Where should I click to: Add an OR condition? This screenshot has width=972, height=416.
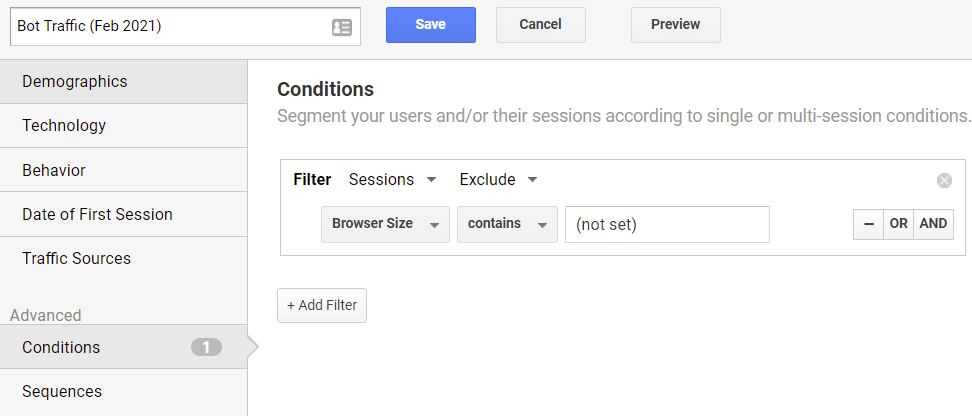click(x=898, y=224)
